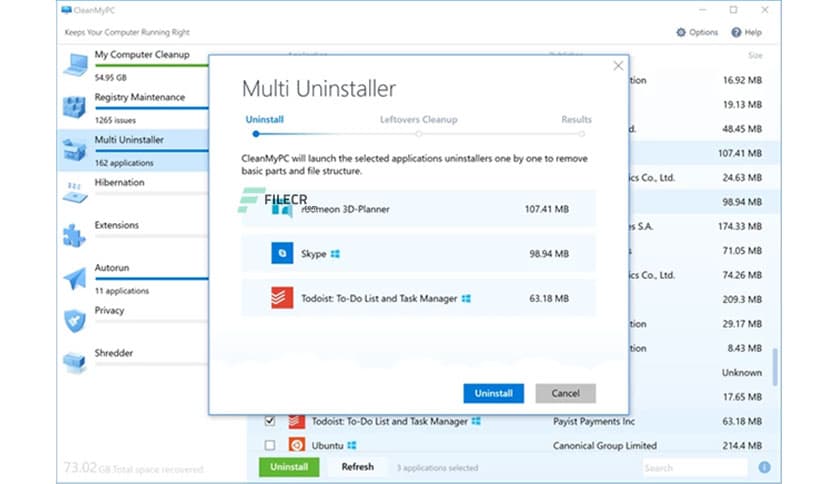
Task: Select the 3D-Planner row in dialog
Action: click(x=419, y=209)
